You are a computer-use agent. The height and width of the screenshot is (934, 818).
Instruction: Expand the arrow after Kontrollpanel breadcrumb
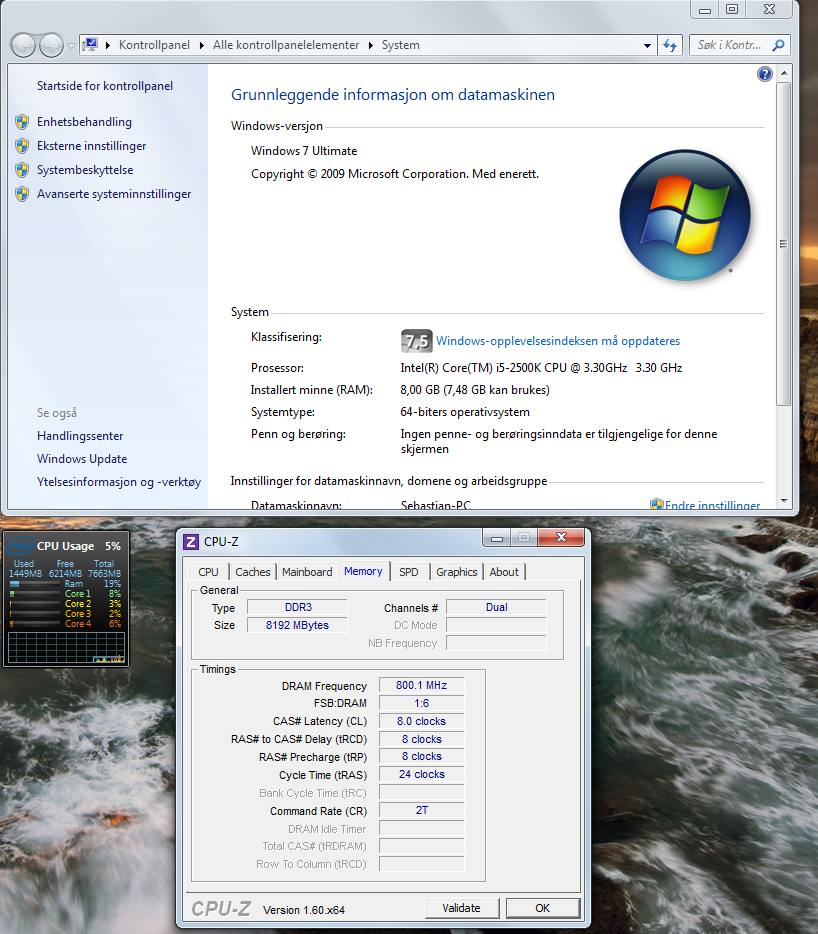click(x=201, y=45)
